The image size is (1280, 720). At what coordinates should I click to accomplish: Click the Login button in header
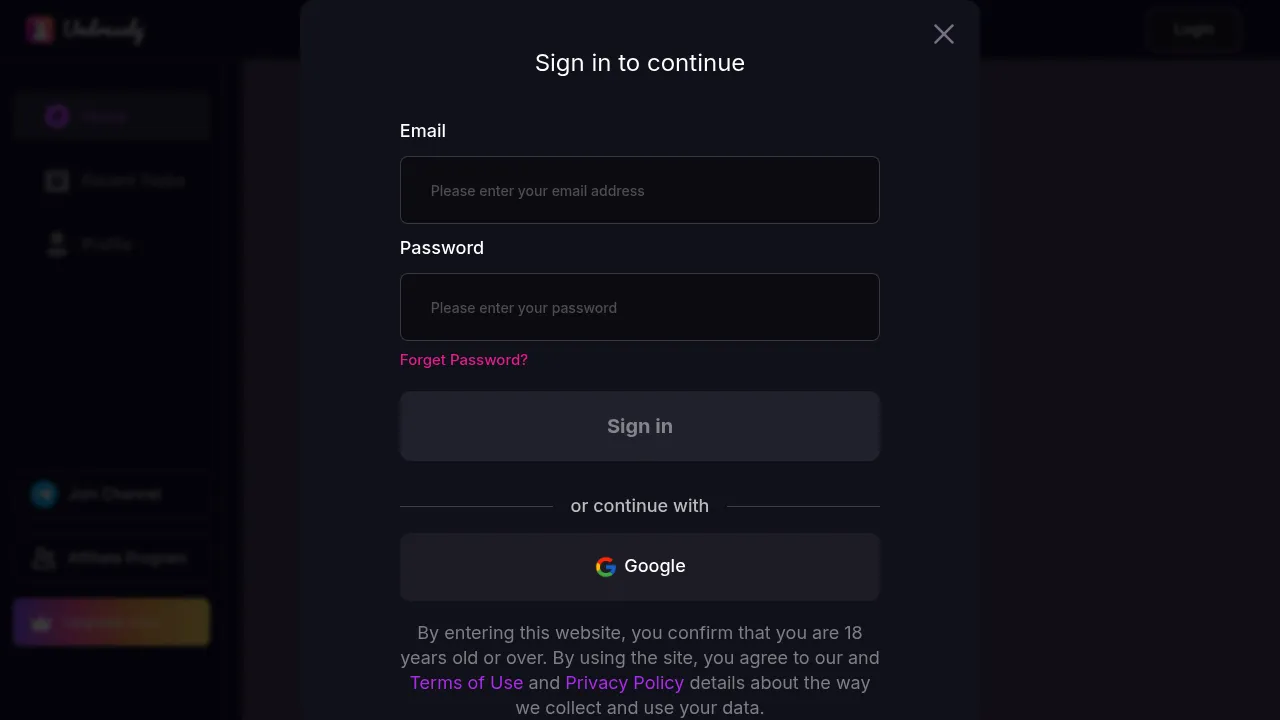[1193, 30]
